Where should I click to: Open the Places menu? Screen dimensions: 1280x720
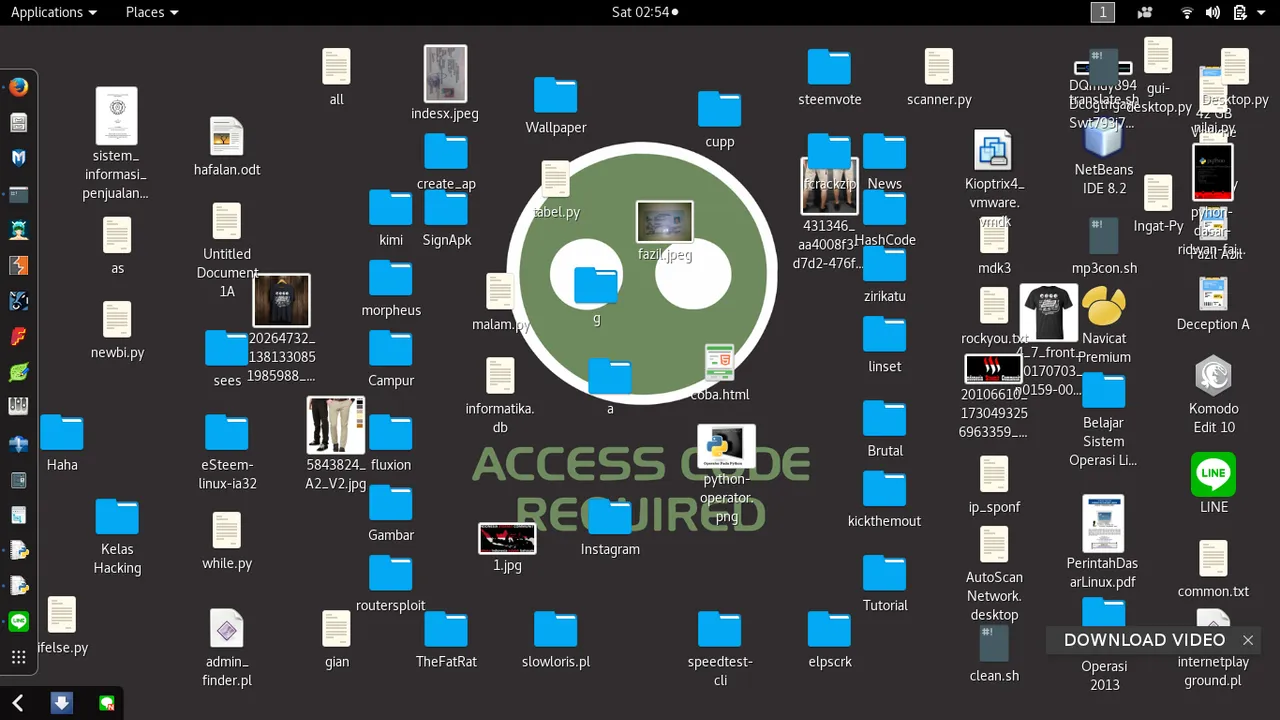pyautogui.click(x=152, y=12)
